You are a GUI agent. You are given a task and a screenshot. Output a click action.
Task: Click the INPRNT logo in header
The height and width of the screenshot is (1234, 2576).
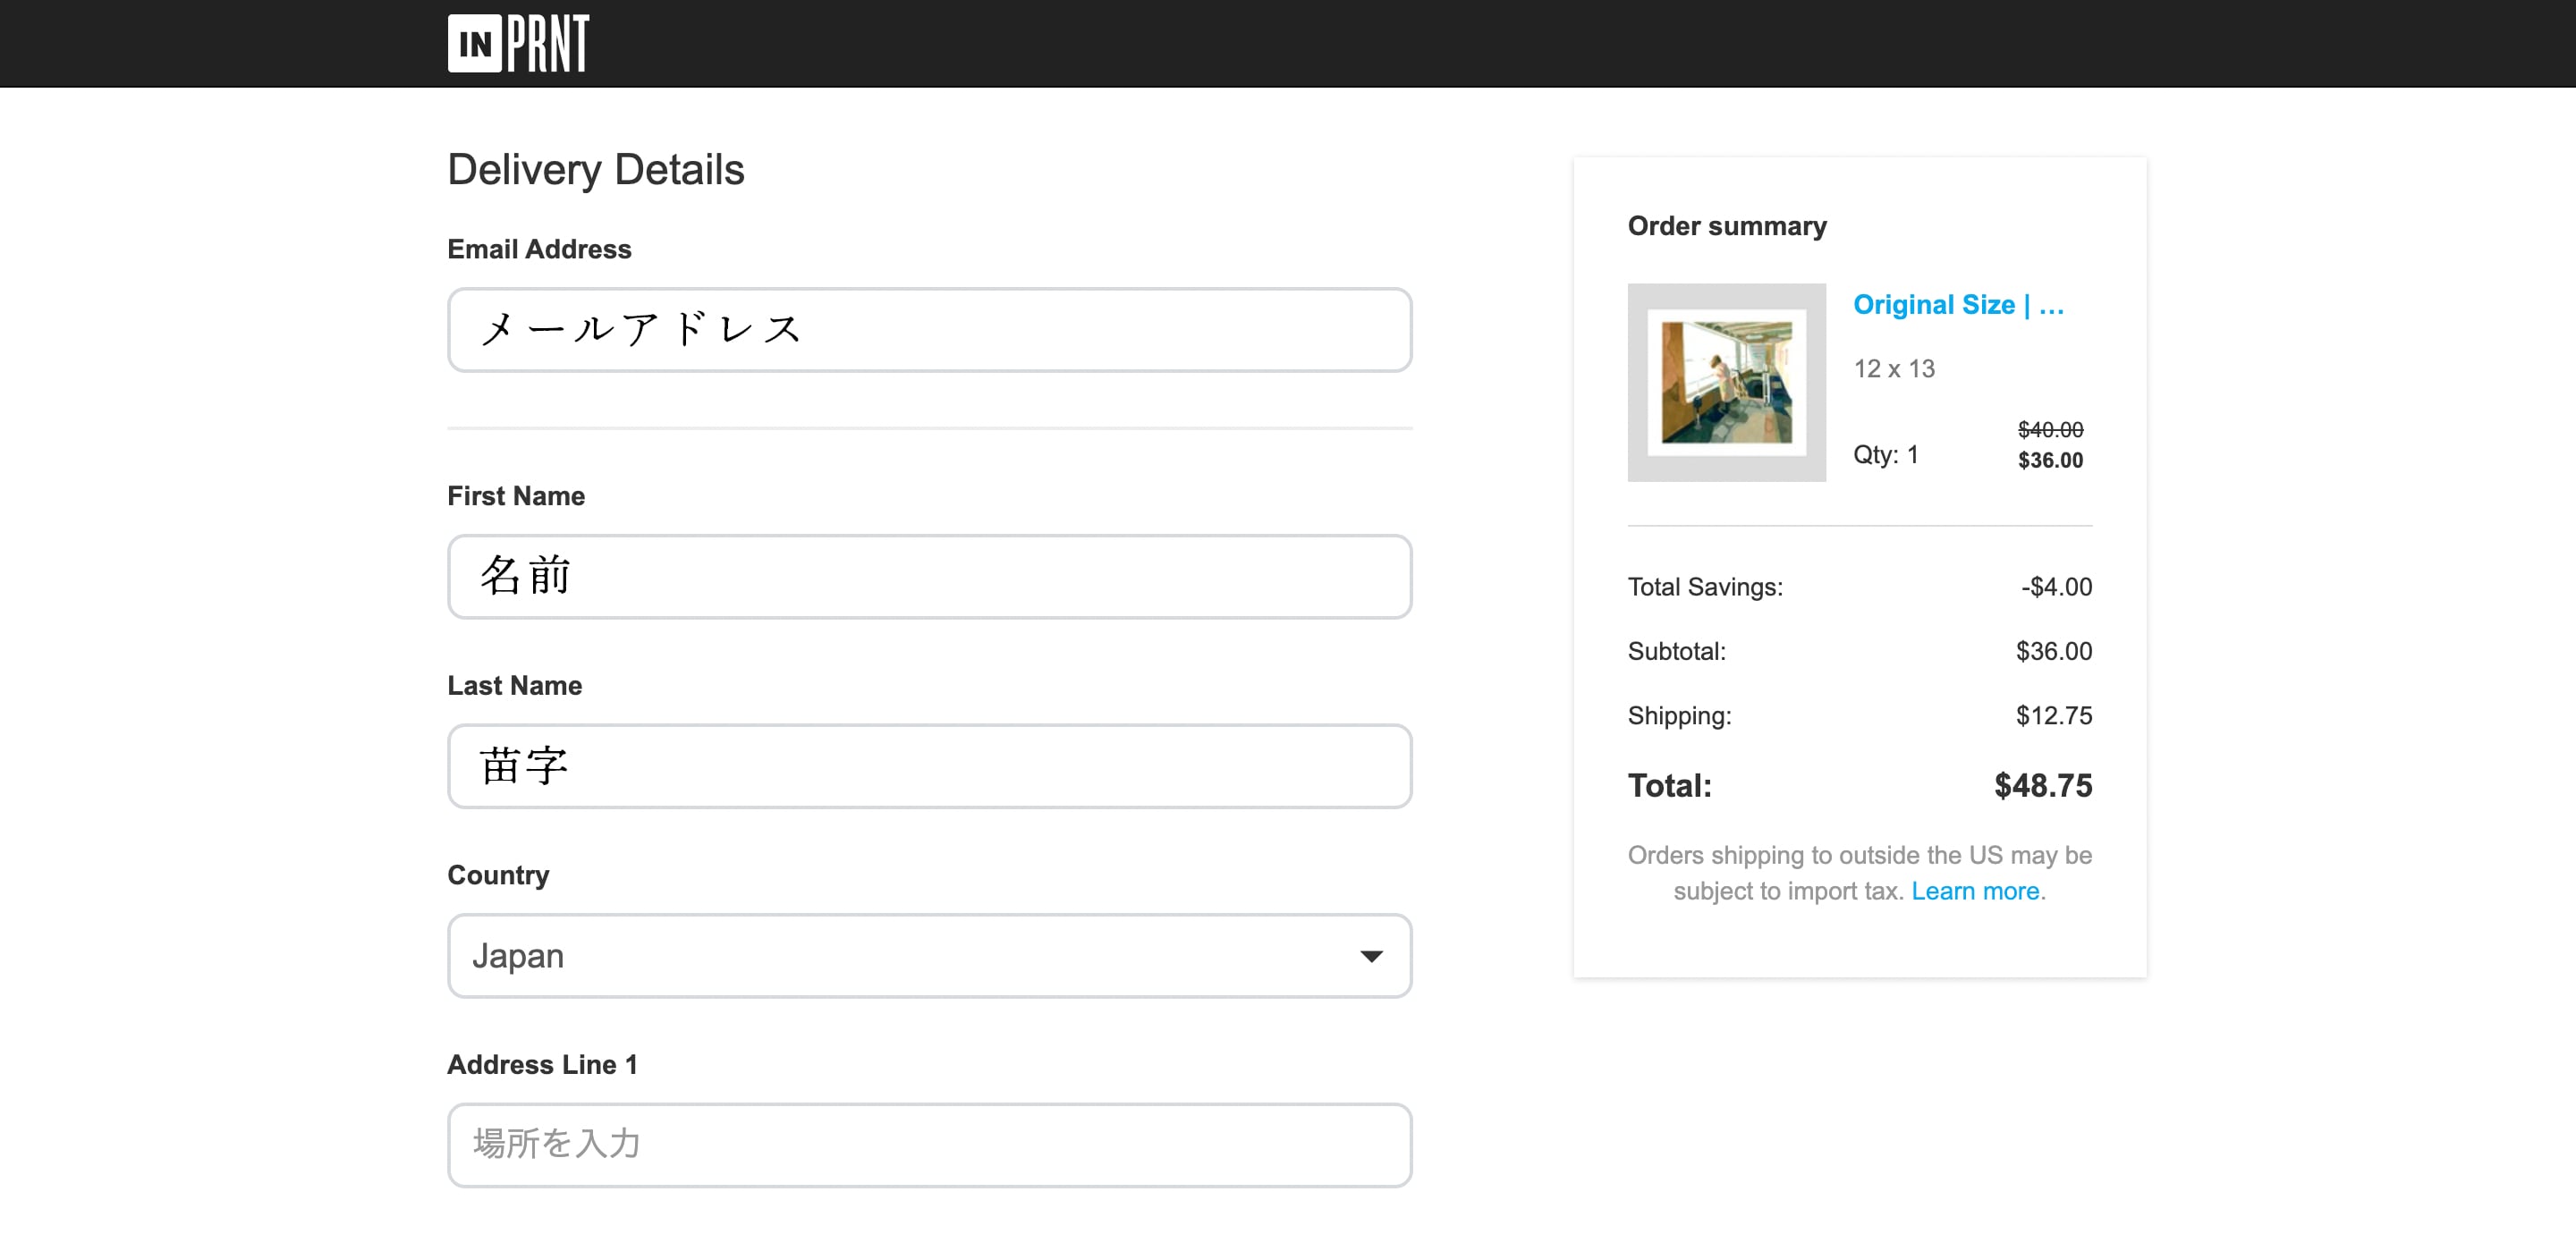coord(518,44)
